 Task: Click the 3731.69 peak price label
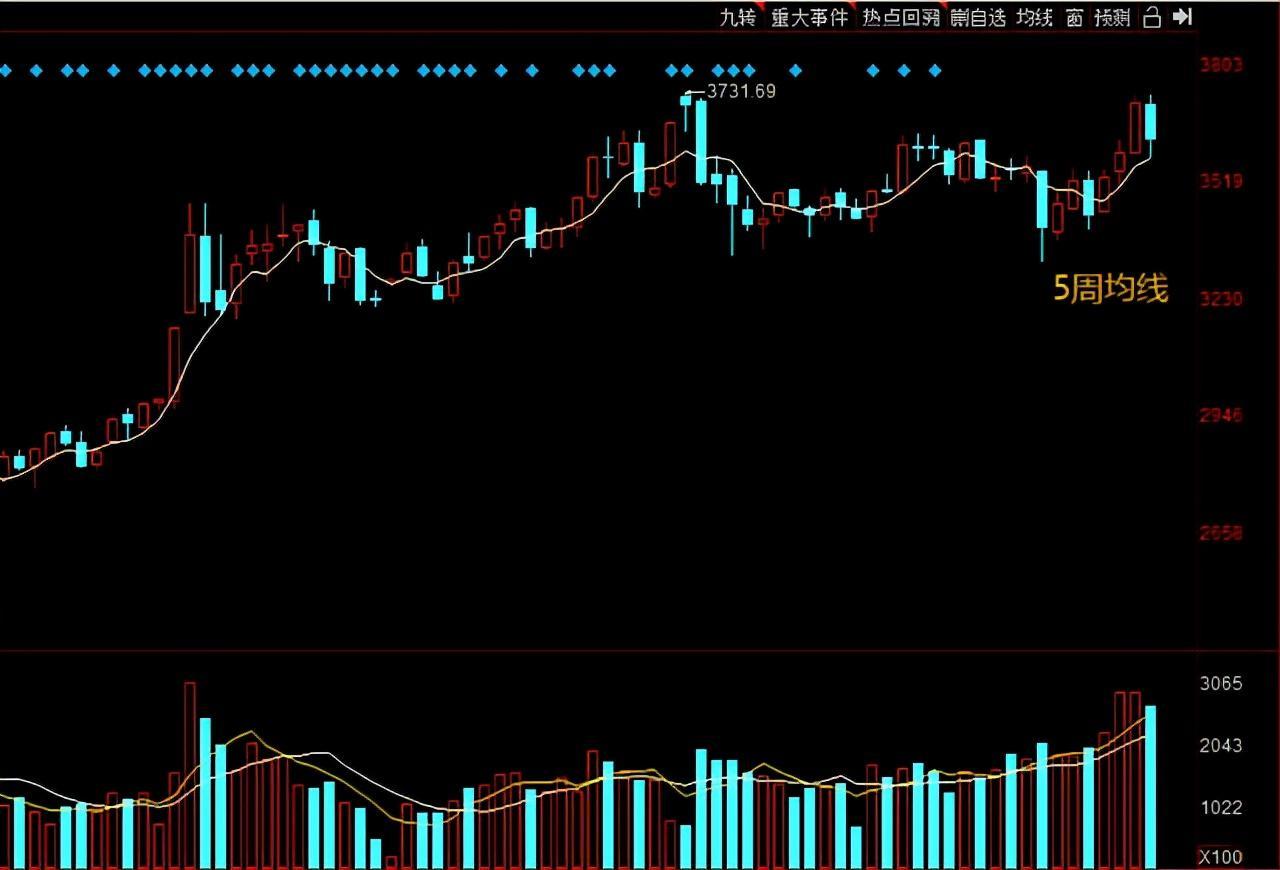tap(741, 91)
